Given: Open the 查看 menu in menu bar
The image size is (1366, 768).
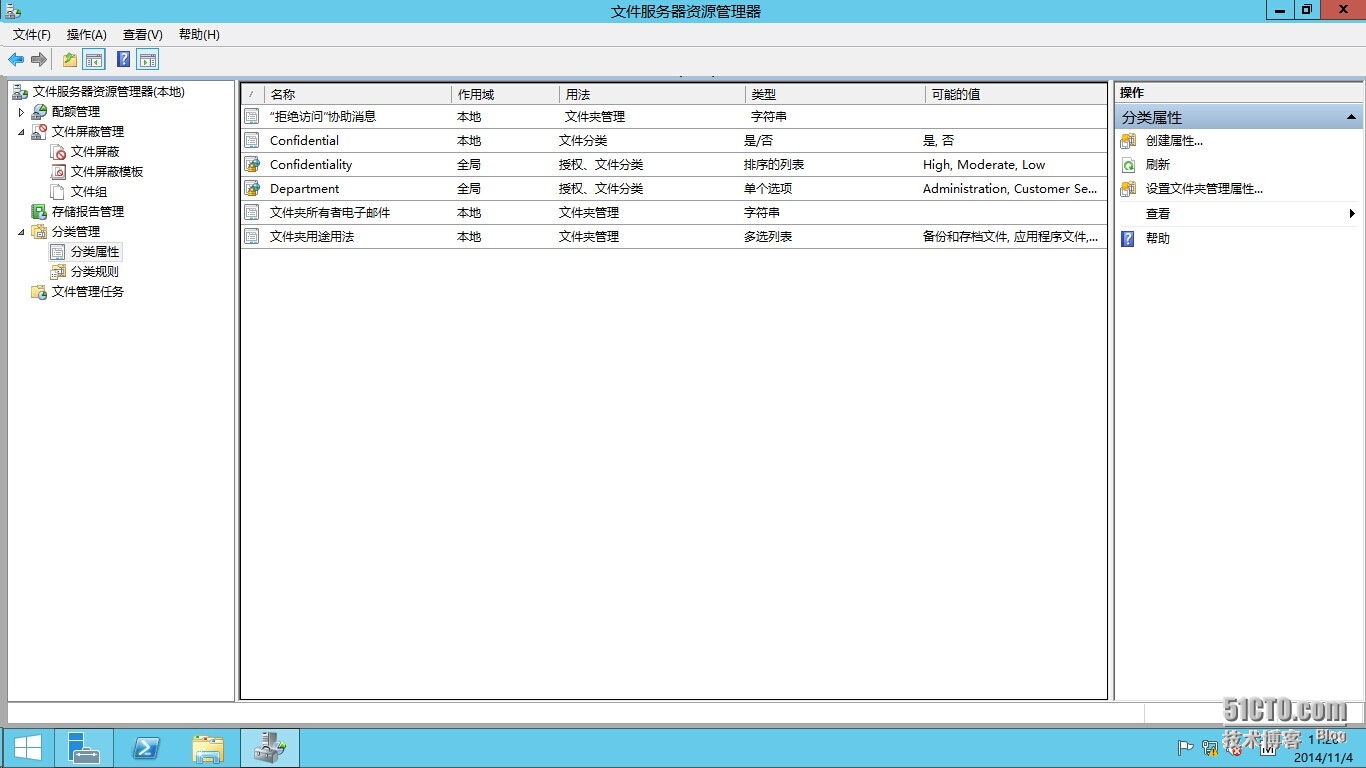Looking at the screenshot, I should click(x=142, y=34).
